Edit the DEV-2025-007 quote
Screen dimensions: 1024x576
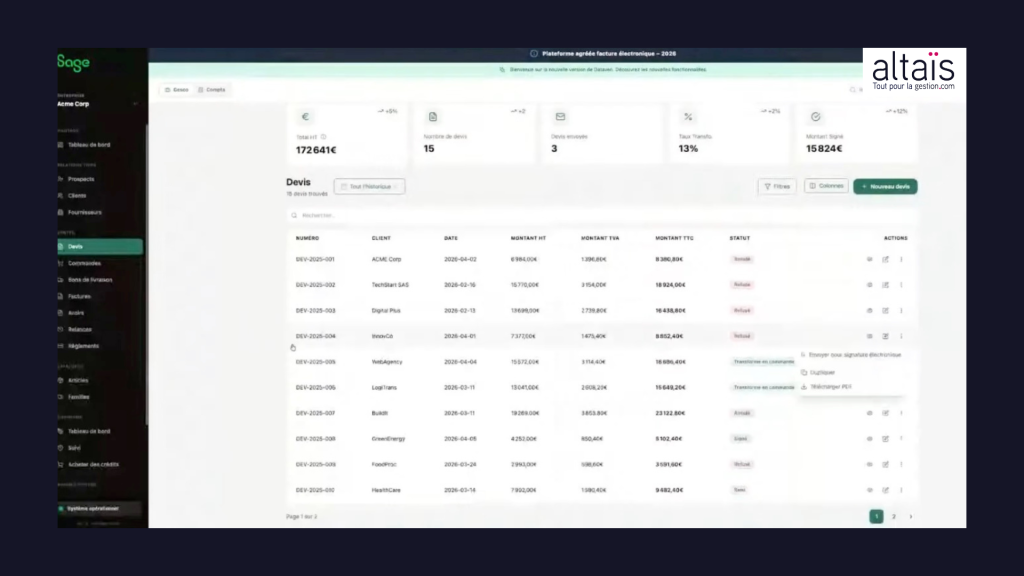pyautogui.click(x=886, y=413)
